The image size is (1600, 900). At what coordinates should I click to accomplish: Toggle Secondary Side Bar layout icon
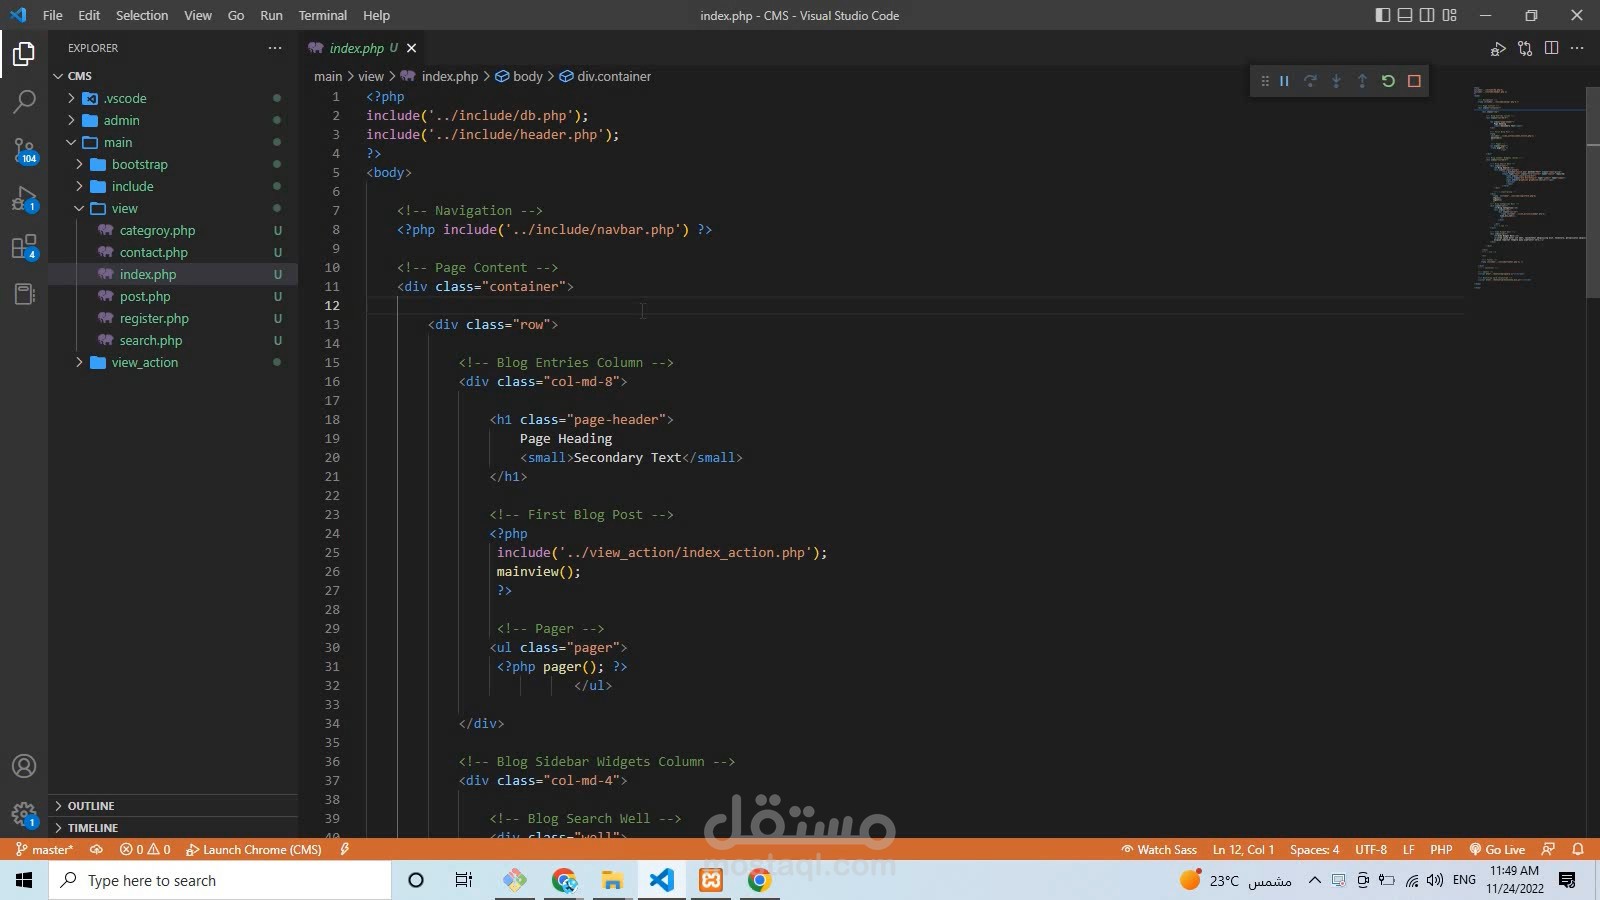pos(1427,15)
